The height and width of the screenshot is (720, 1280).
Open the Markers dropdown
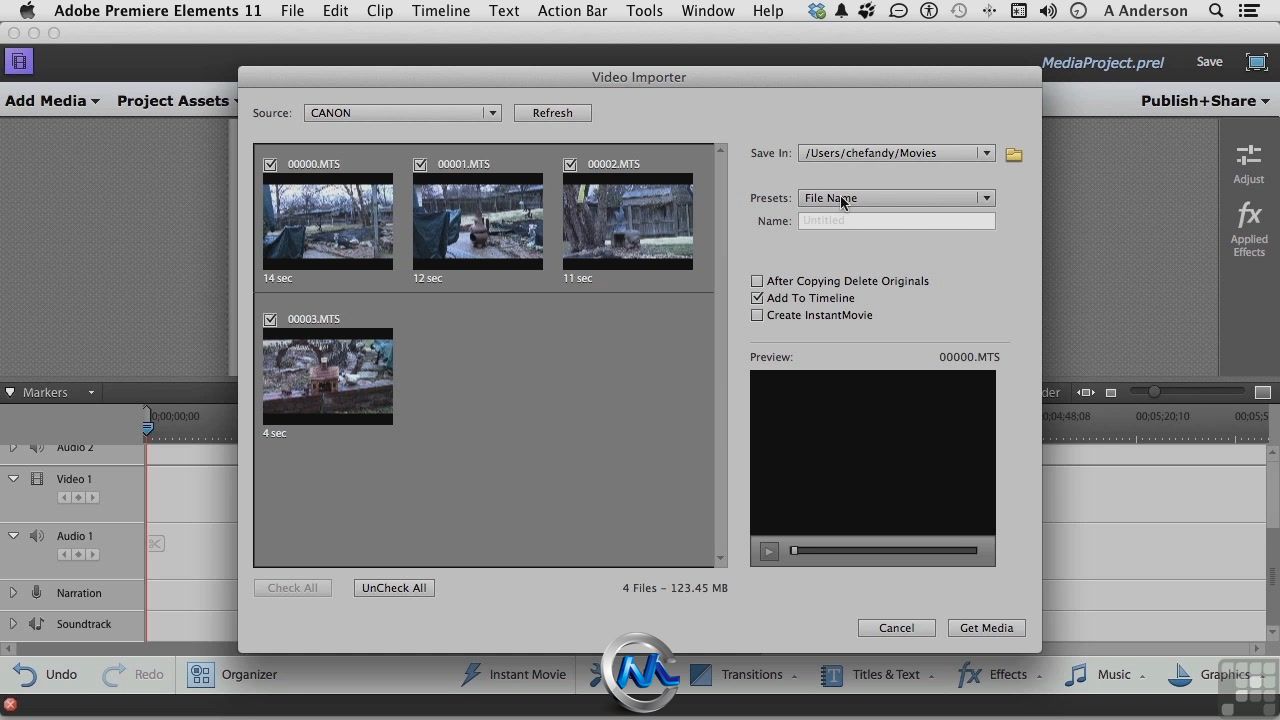tap(91, 393)
